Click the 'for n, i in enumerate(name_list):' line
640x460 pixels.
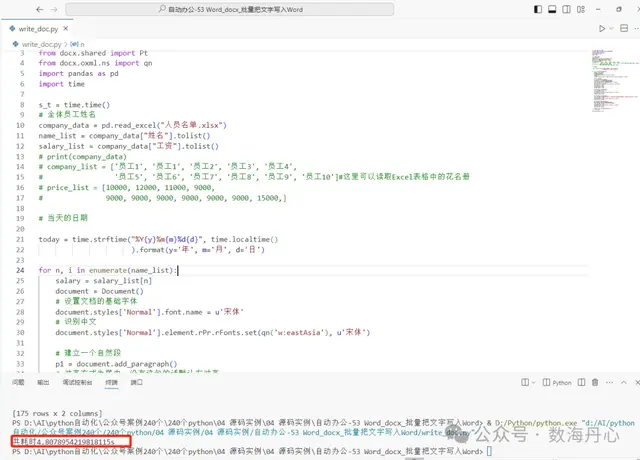108,270
